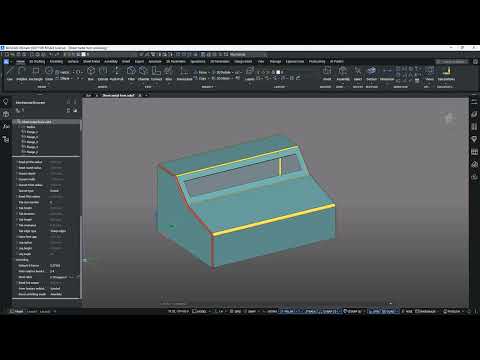
Task: Click the ribbon search field
Action: pyautogui.click(x=453, y=62)
